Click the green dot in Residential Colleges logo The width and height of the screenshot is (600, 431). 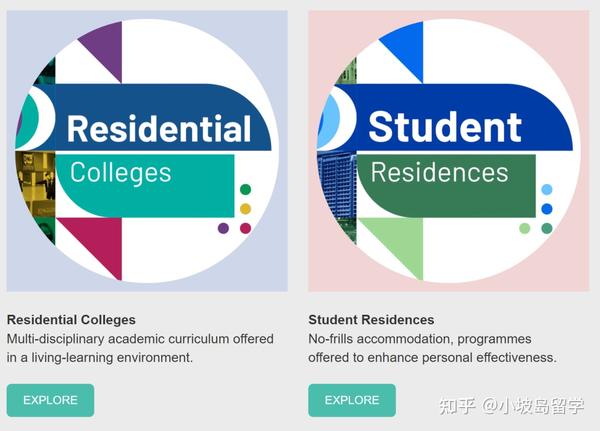(x=245, y=190)
